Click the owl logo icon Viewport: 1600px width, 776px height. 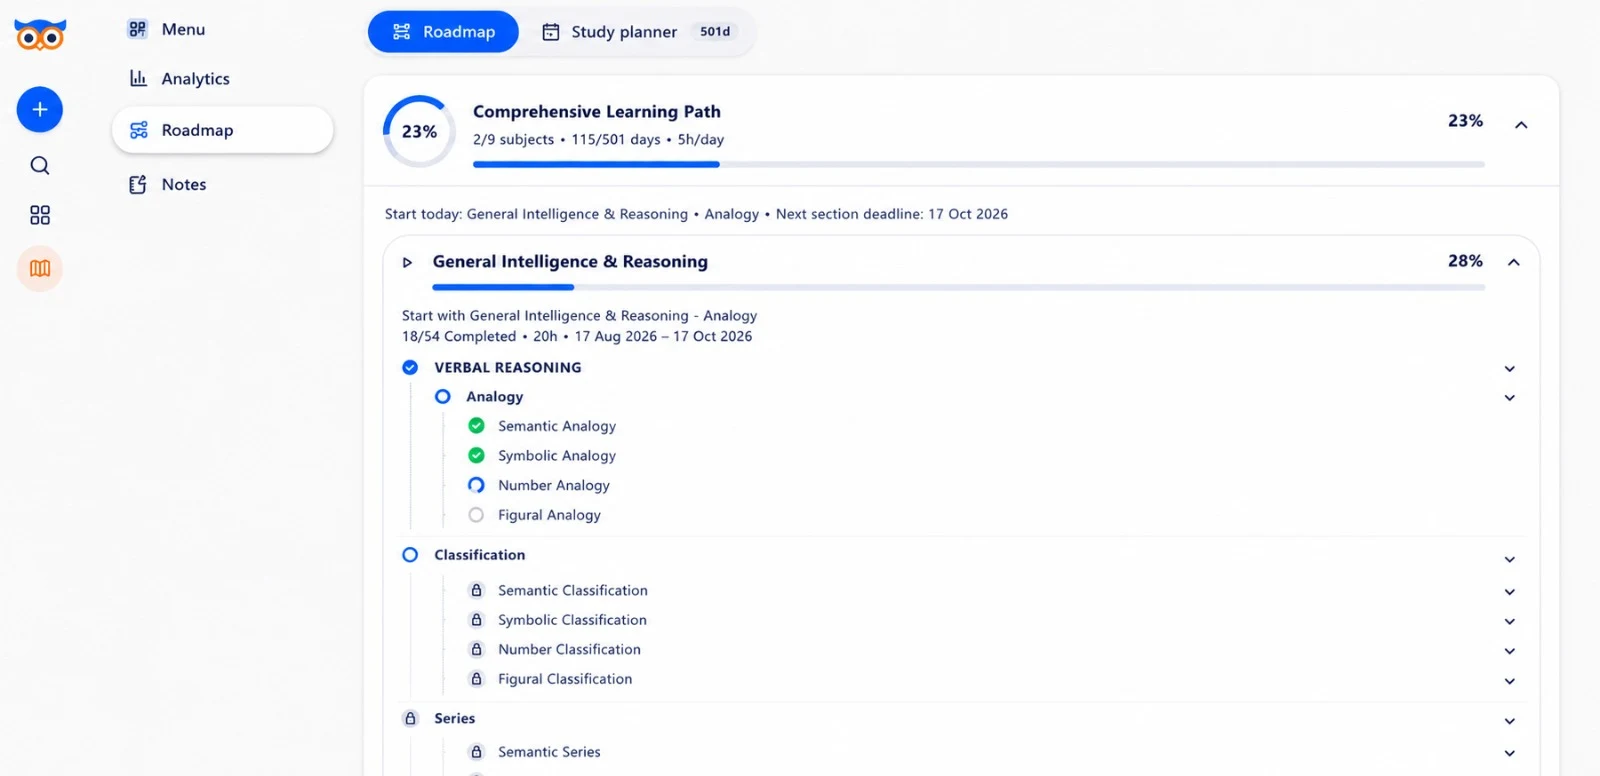[x=40, y=35]
